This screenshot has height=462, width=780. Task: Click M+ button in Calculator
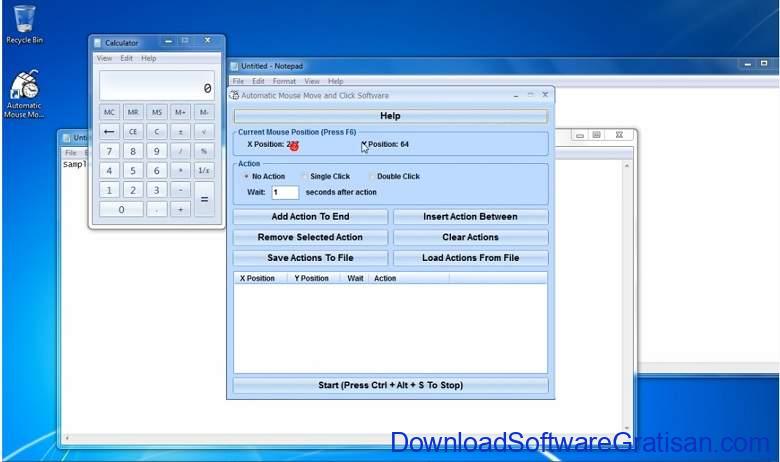click(180, 112)
